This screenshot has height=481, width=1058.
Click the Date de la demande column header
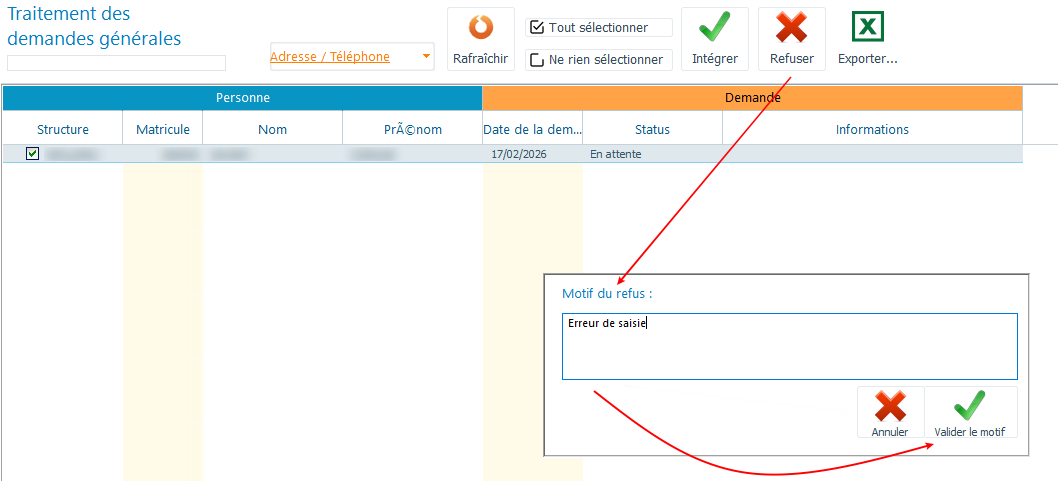click(x=532, y=130)
